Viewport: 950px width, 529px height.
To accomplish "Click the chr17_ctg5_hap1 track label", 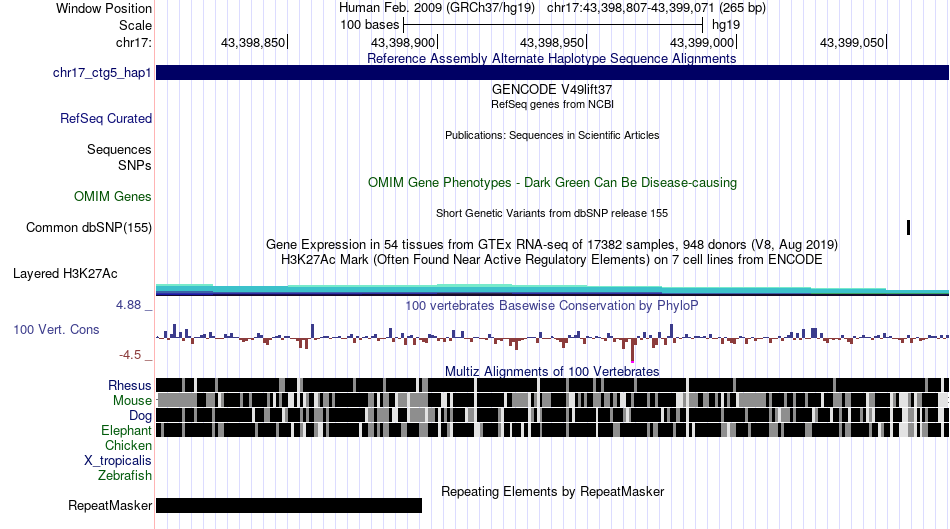I will coord(102,73).
